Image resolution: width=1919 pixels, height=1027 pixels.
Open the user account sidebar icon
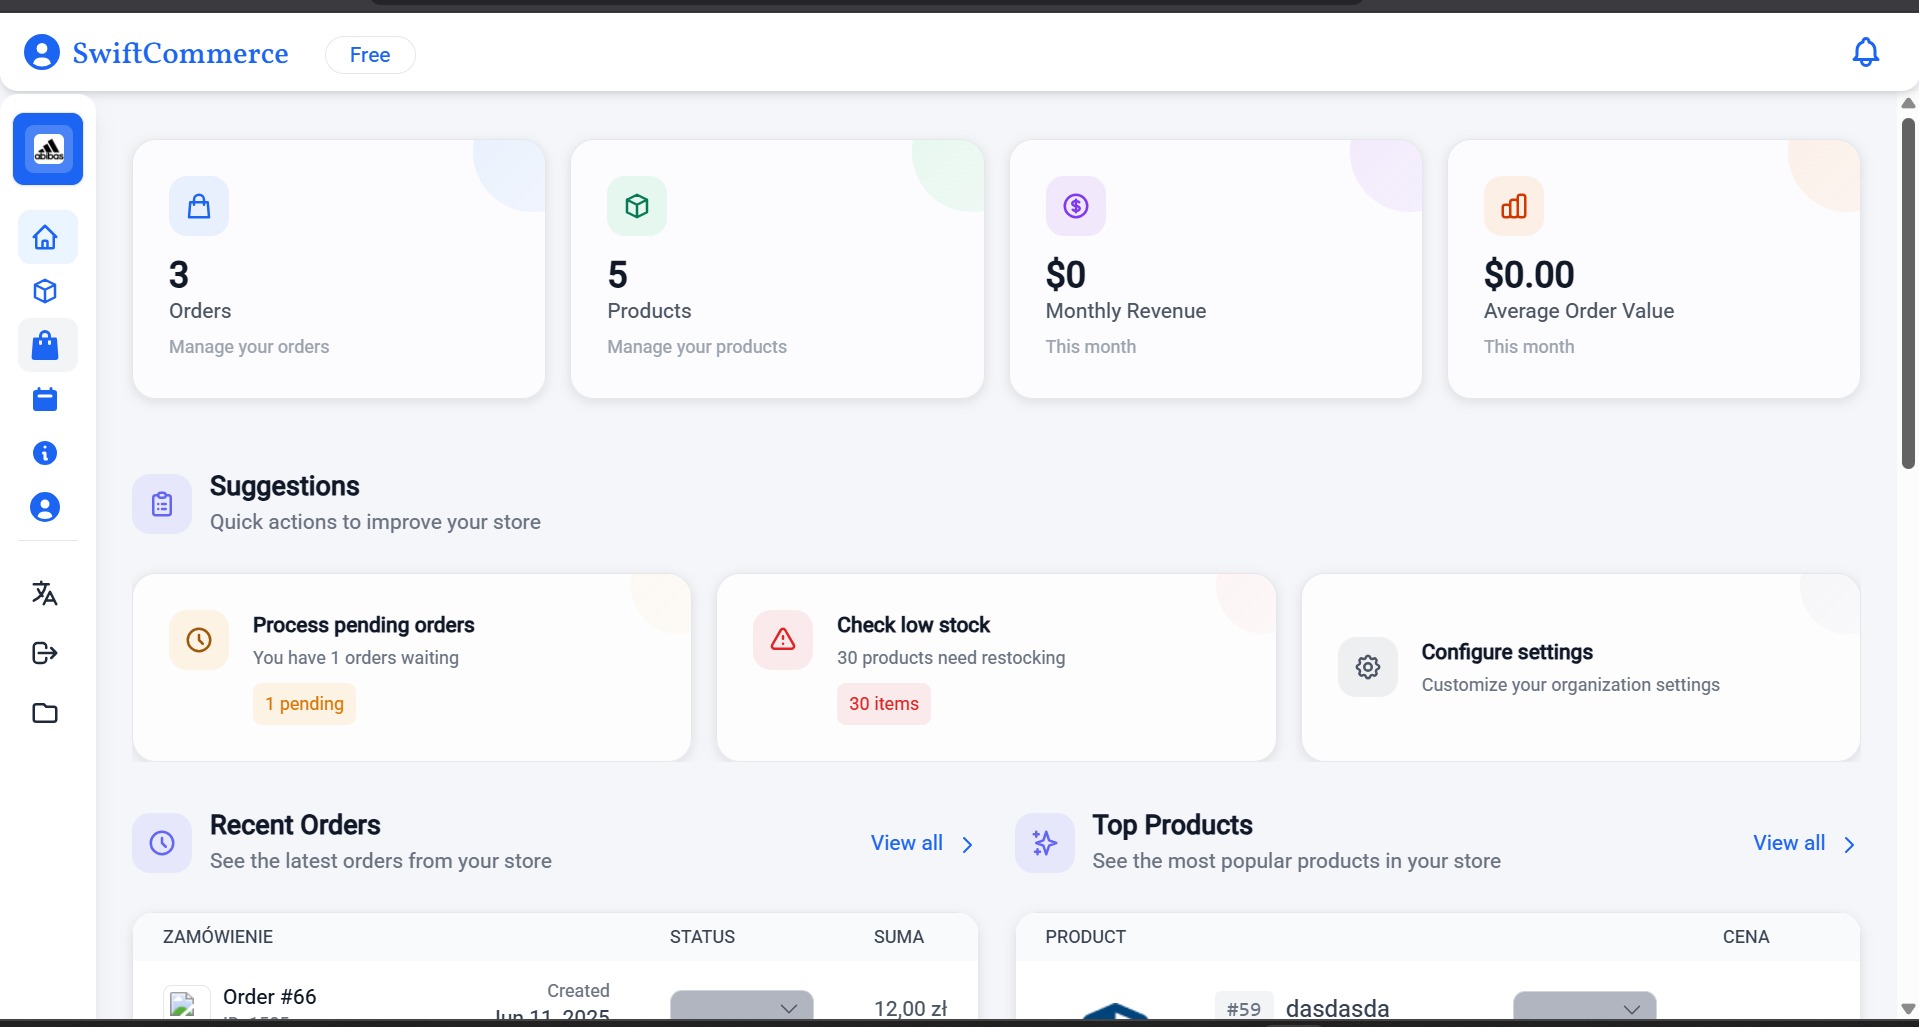[46, 508]
